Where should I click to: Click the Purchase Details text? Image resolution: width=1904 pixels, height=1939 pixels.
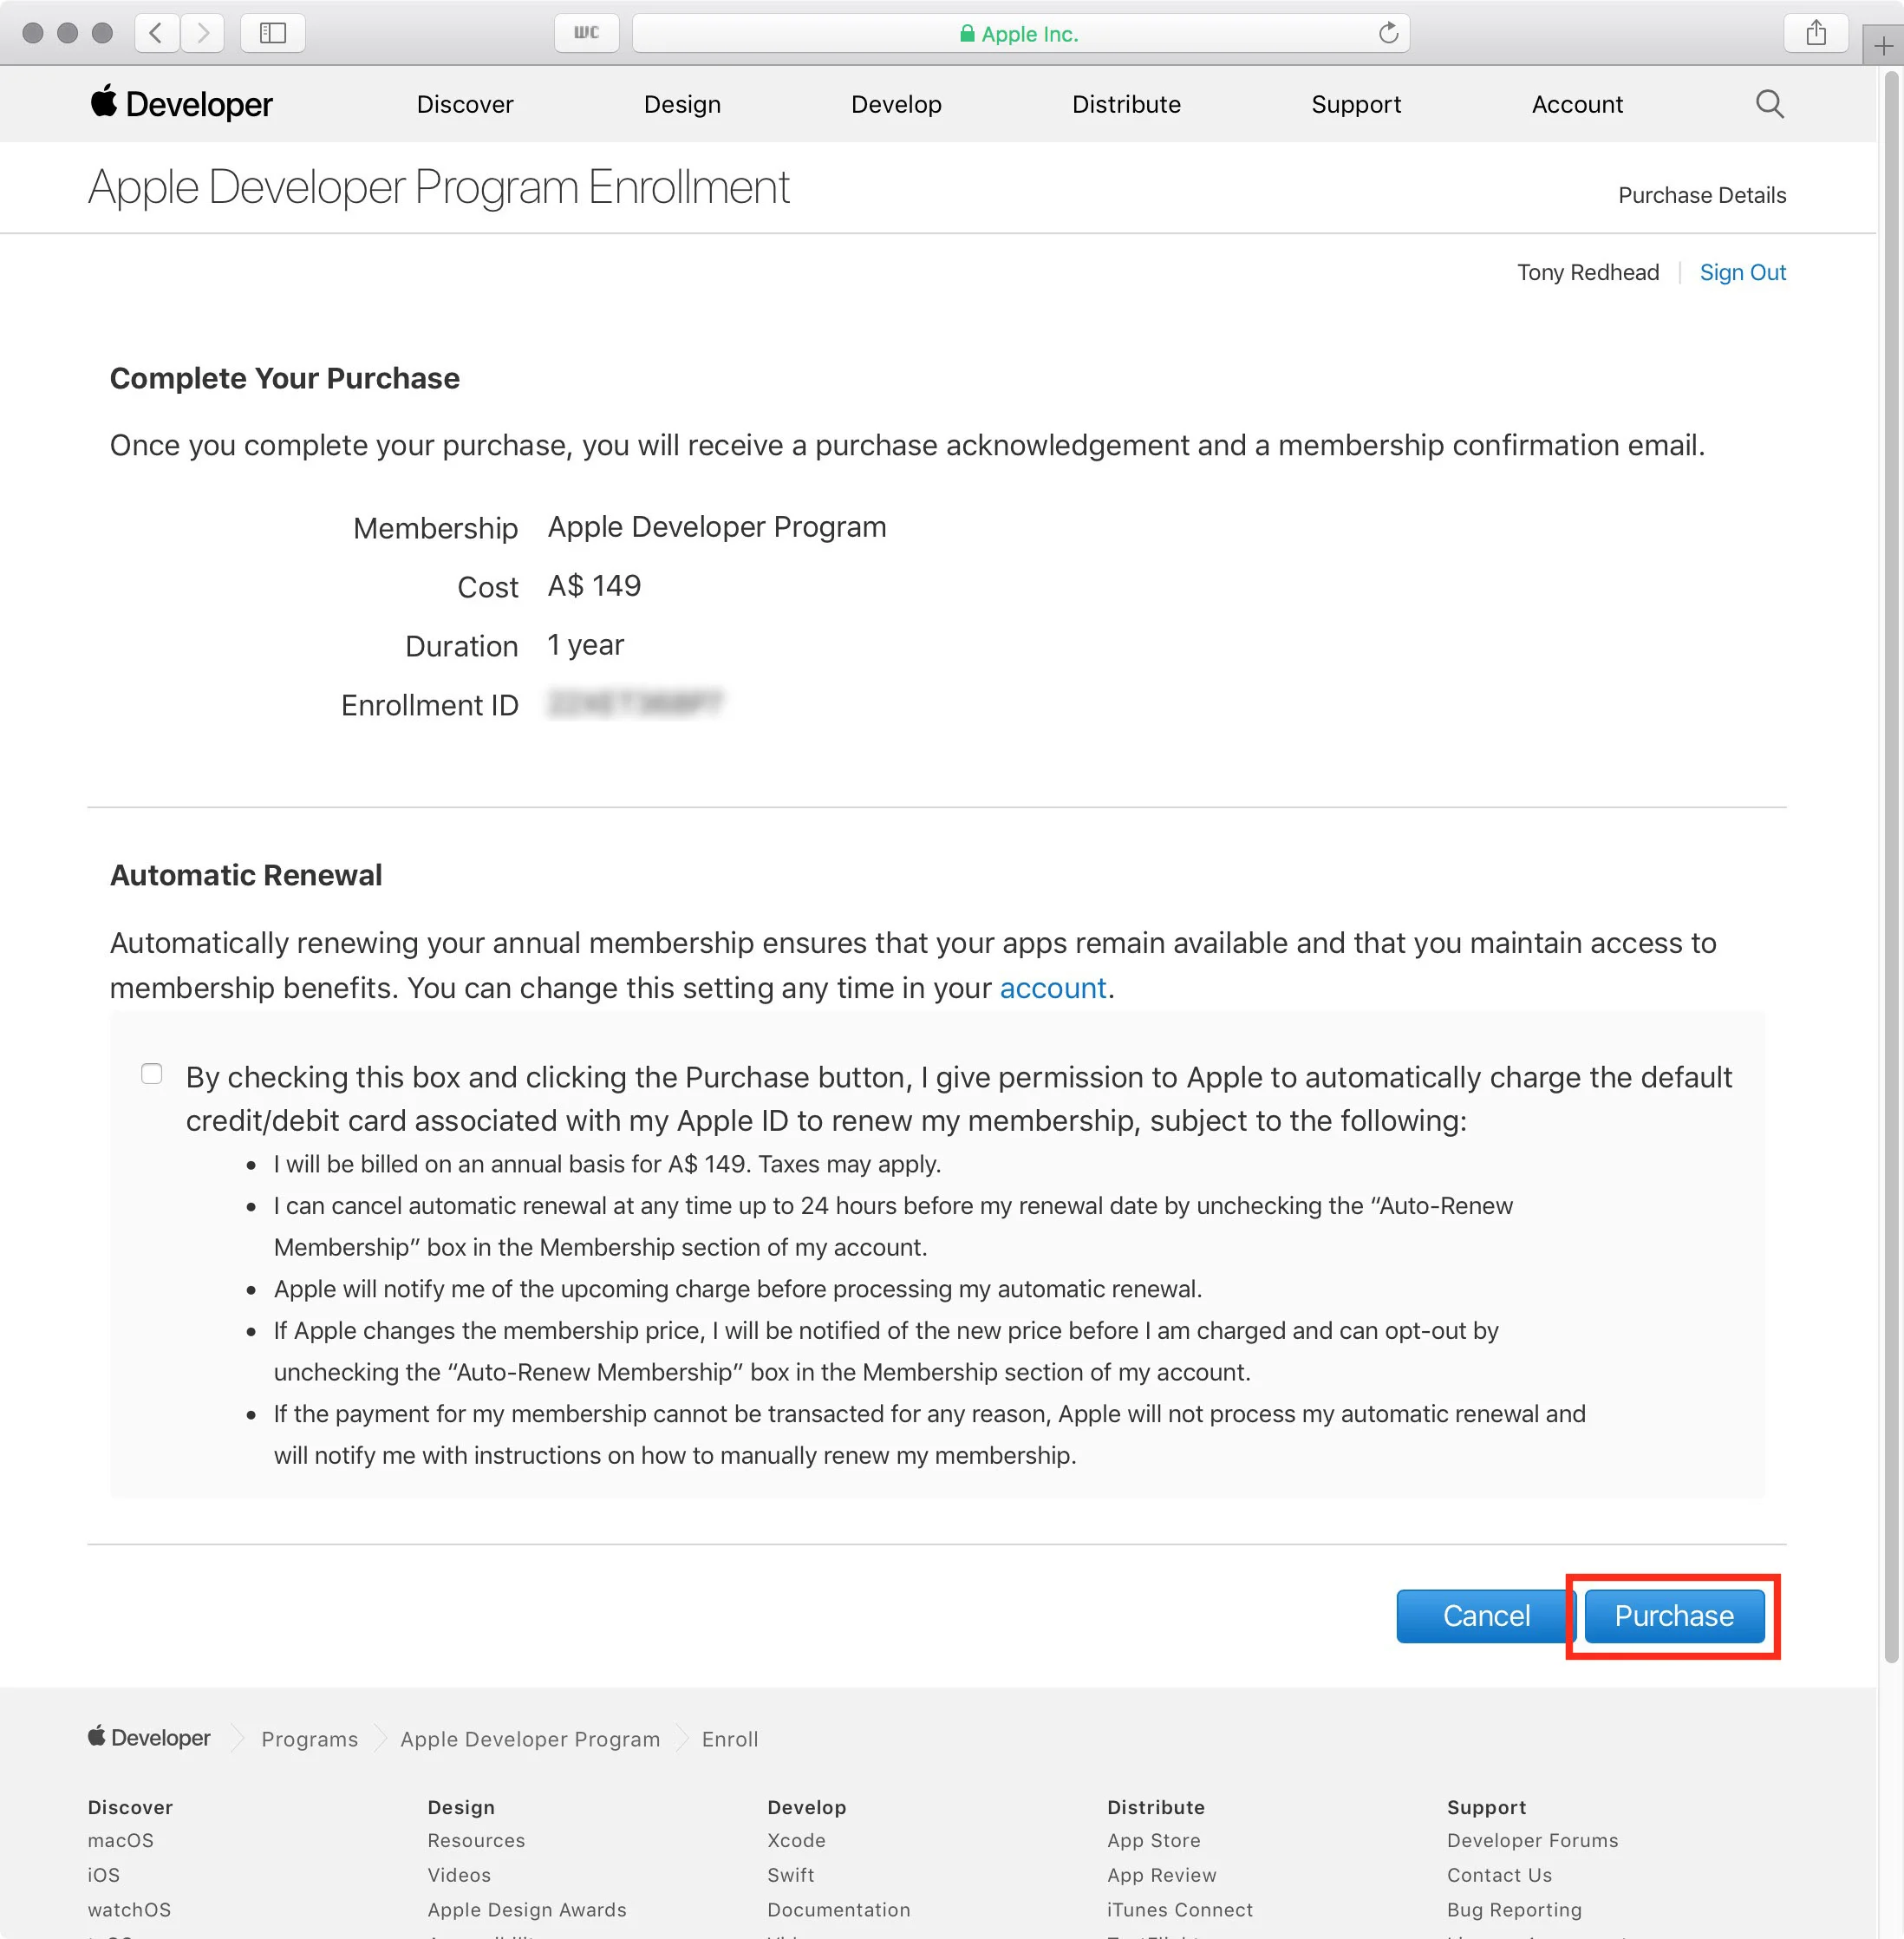1702,195
